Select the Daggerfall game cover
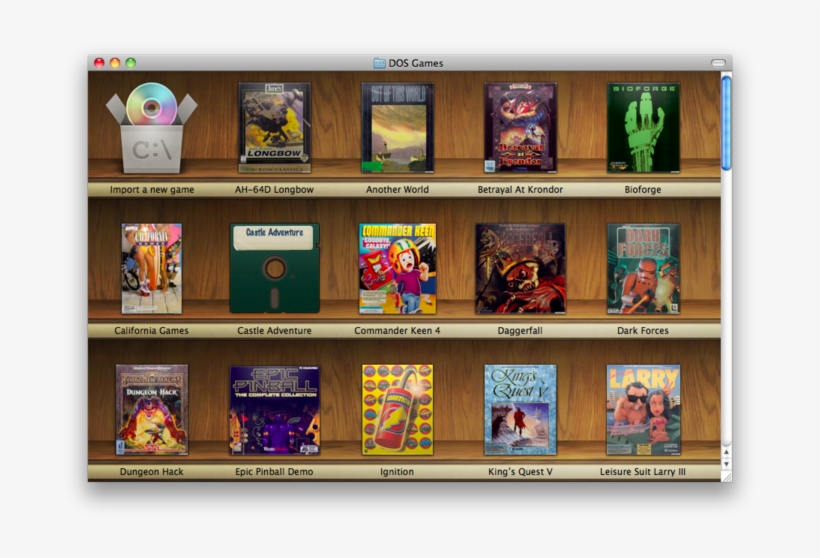 (520, 268)
